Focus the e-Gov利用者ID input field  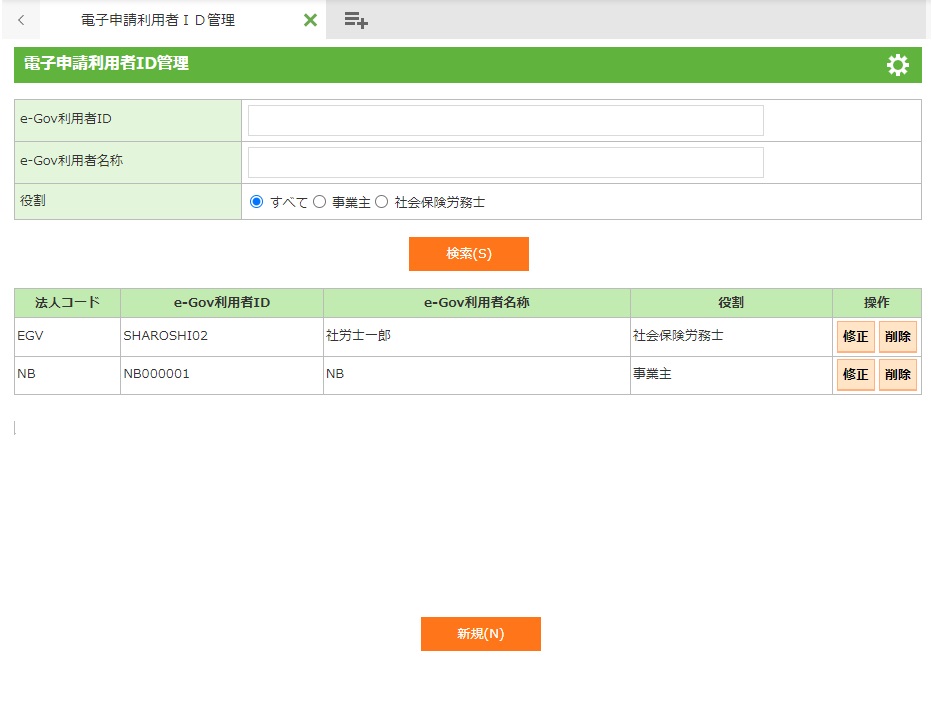505,120
